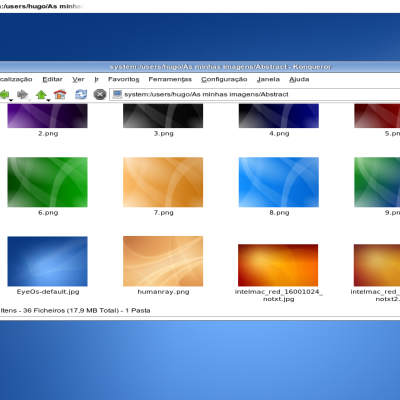Click the 4.png file name

pos(279,134)
